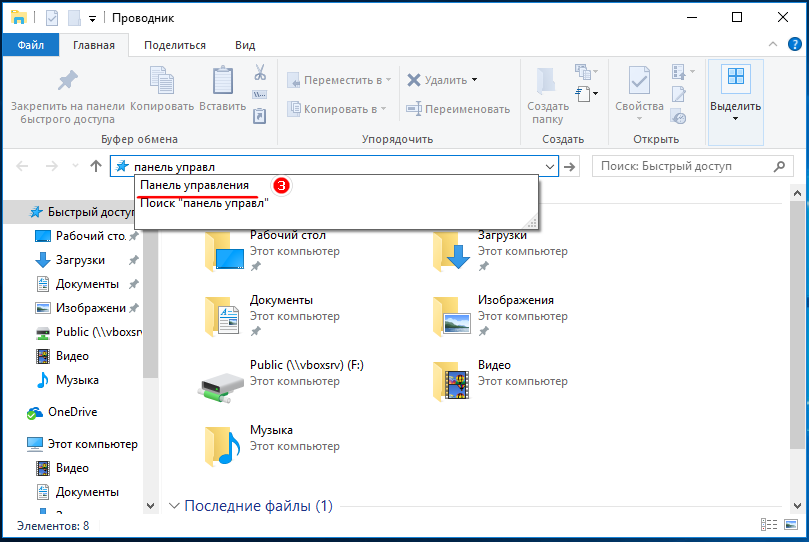The width and height of the screenshot is (809, 542).
Task: Select Public (\\vboxsrv) (F:) drive in main pane
Action: 281,381
